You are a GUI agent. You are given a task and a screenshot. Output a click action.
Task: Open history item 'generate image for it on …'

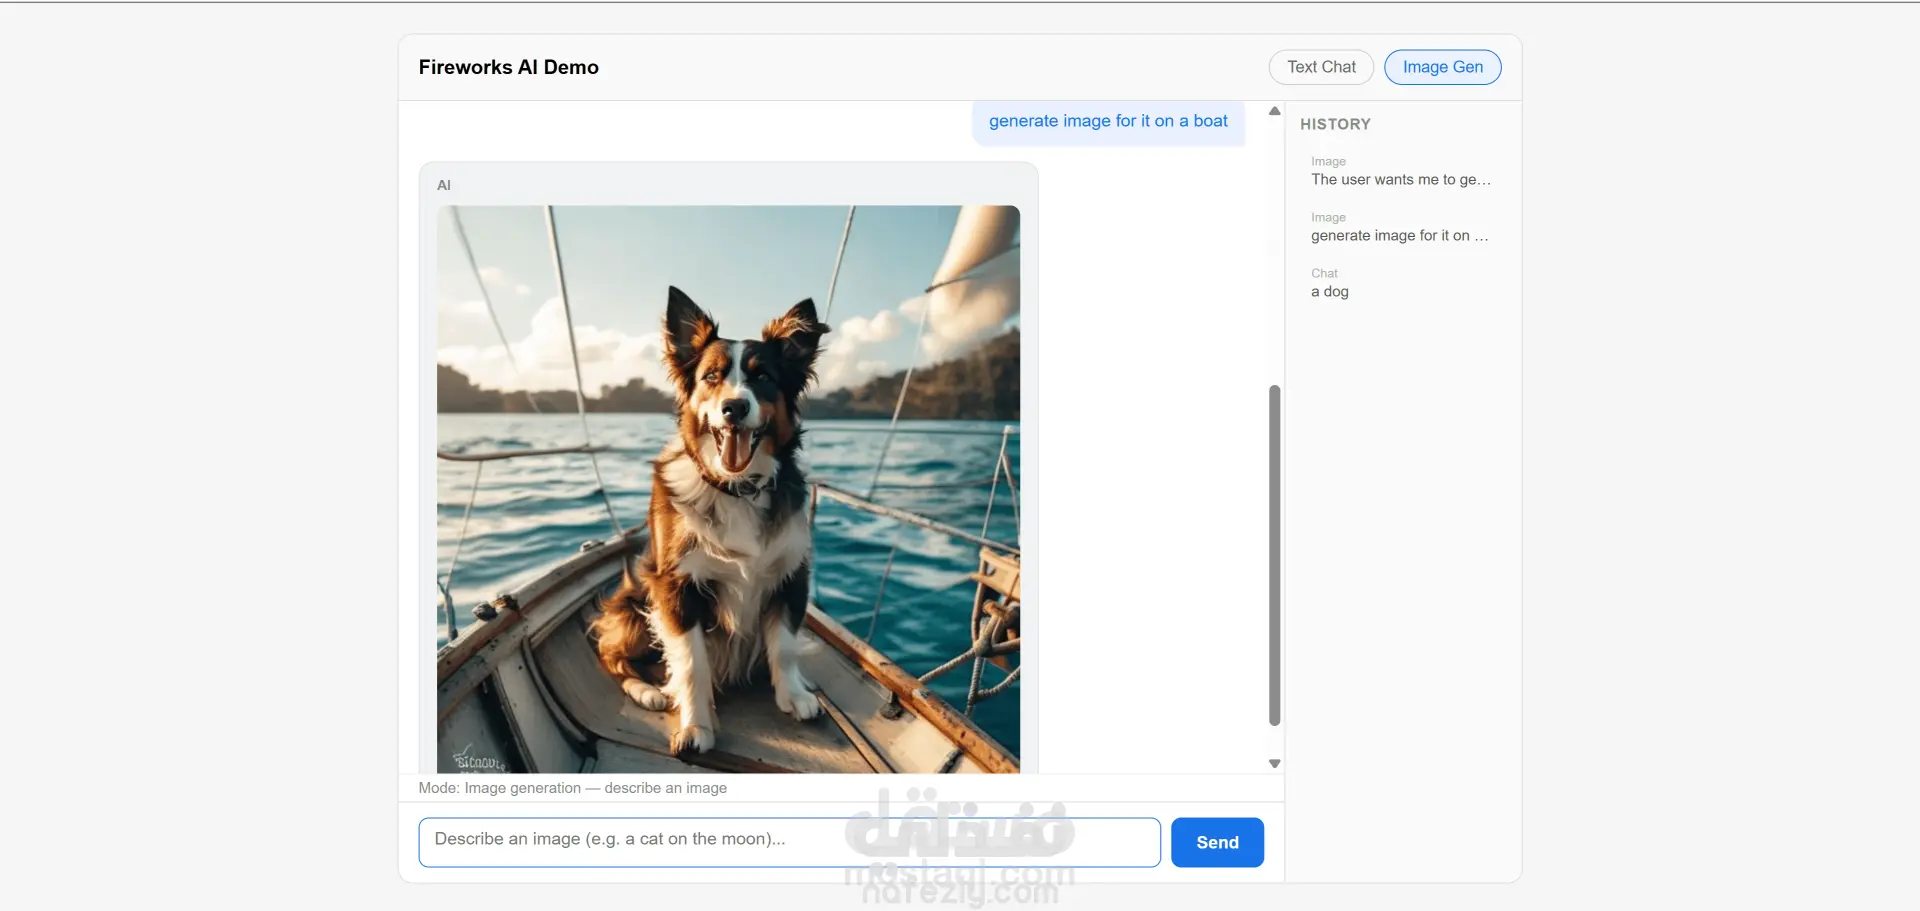point(1401,228)
